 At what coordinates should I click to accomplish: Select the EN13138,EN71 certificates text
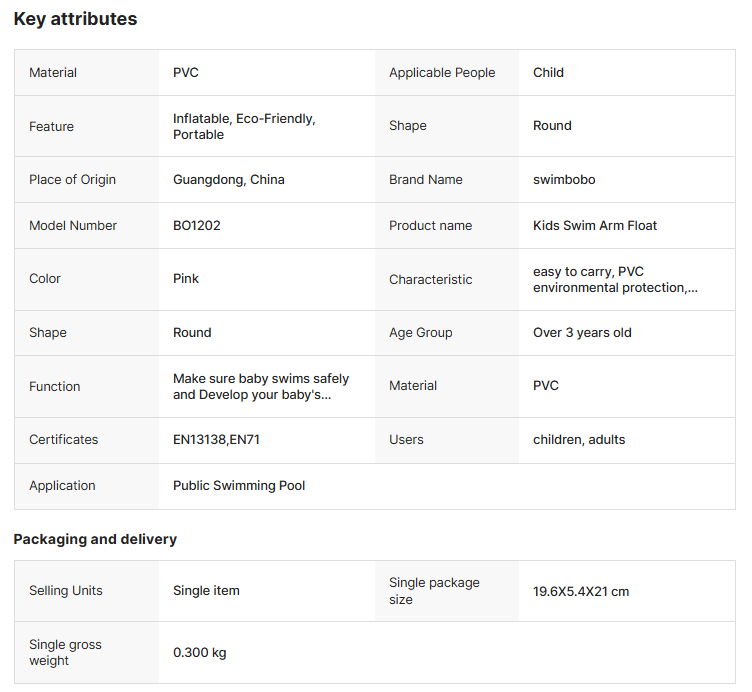[216, 440]
